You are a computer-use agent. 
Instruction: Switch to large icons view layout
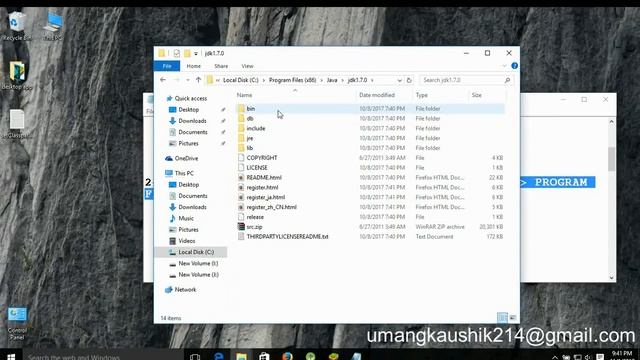[513, 318]
